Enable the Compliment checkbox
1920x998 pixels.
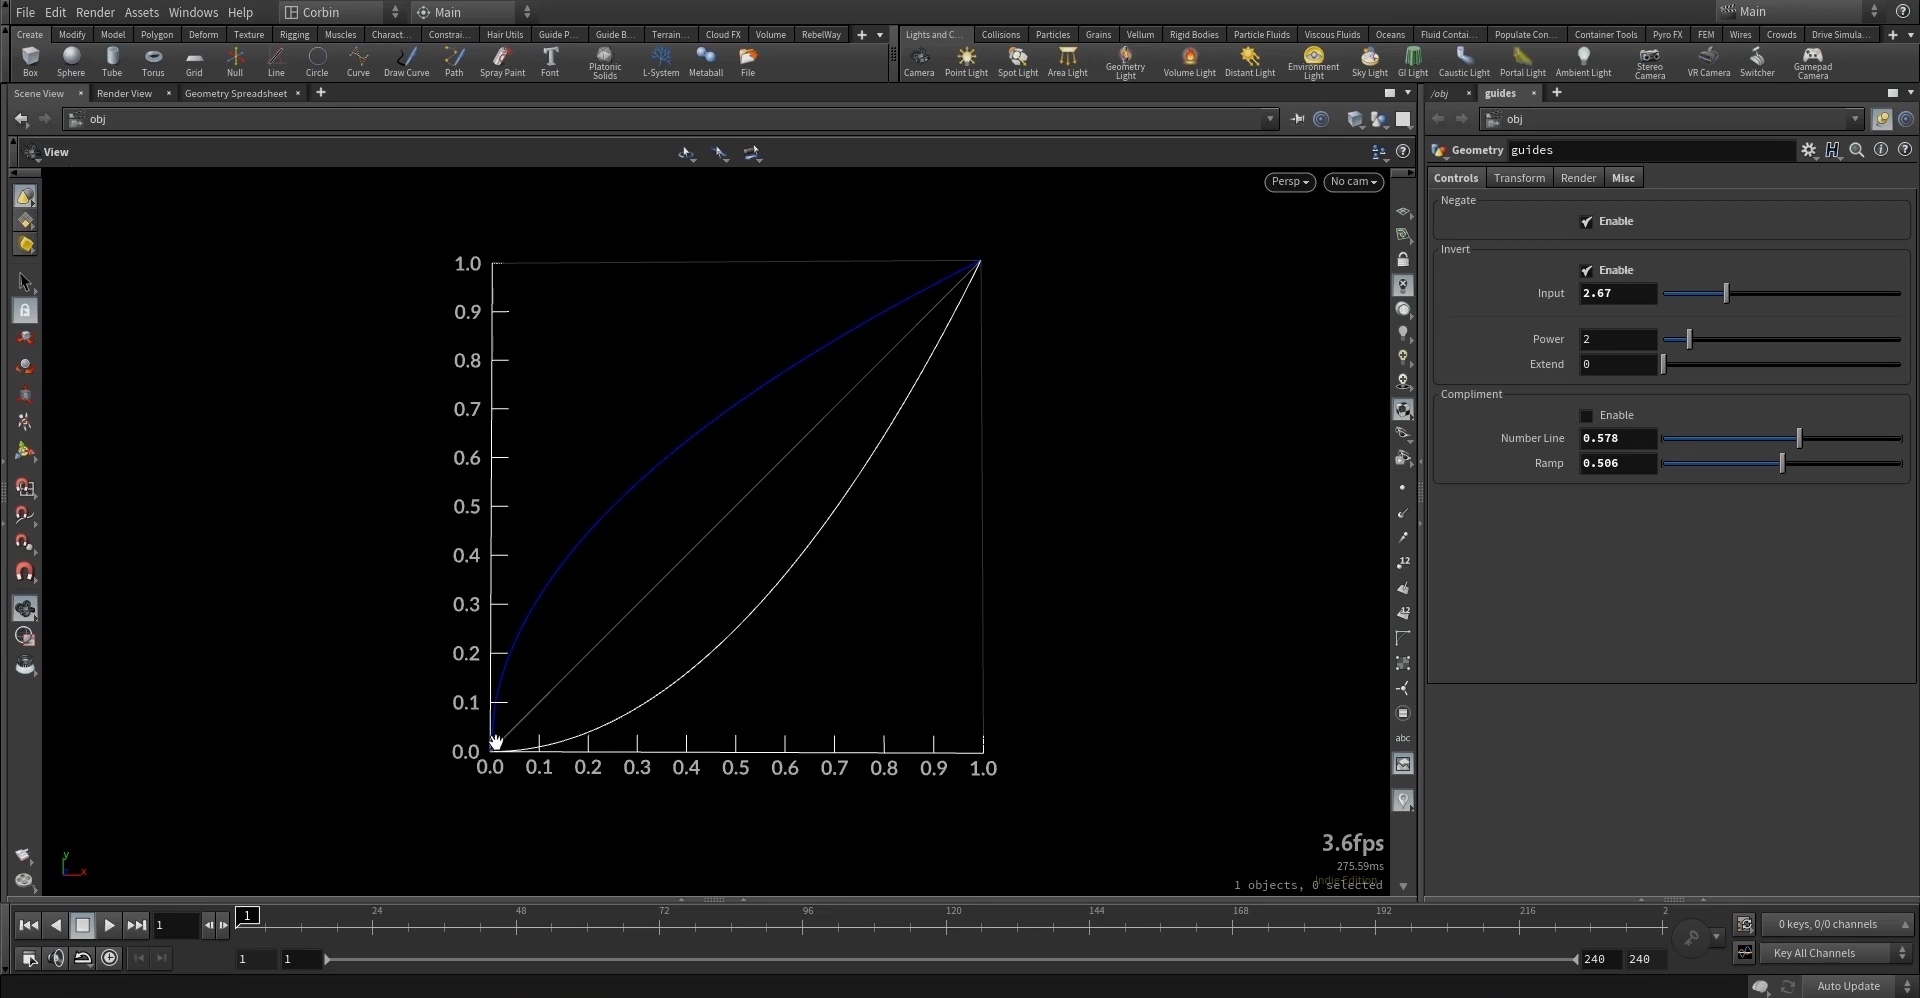[1586, 416]
